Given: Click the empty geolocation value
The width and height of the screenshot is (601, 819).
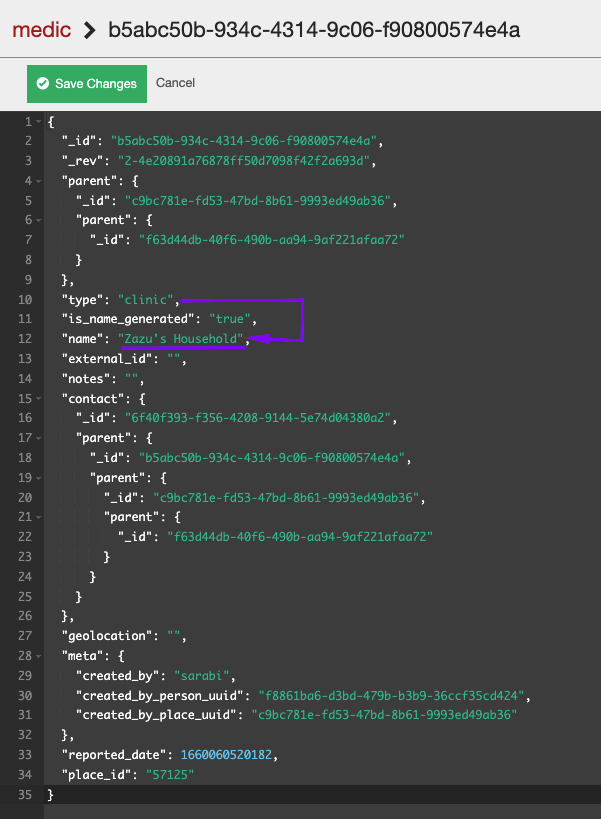Looking at the screenshot, I should (x=174, y=636).
